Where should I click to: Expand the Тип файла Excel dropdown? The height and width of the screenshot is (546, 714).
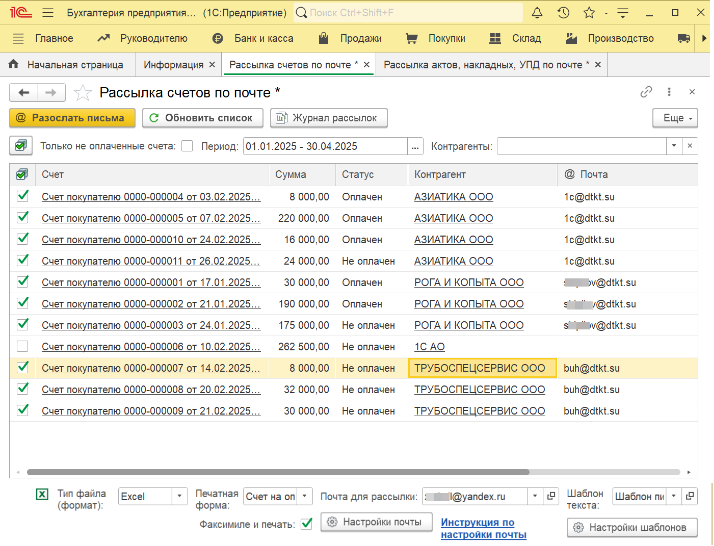179,496
